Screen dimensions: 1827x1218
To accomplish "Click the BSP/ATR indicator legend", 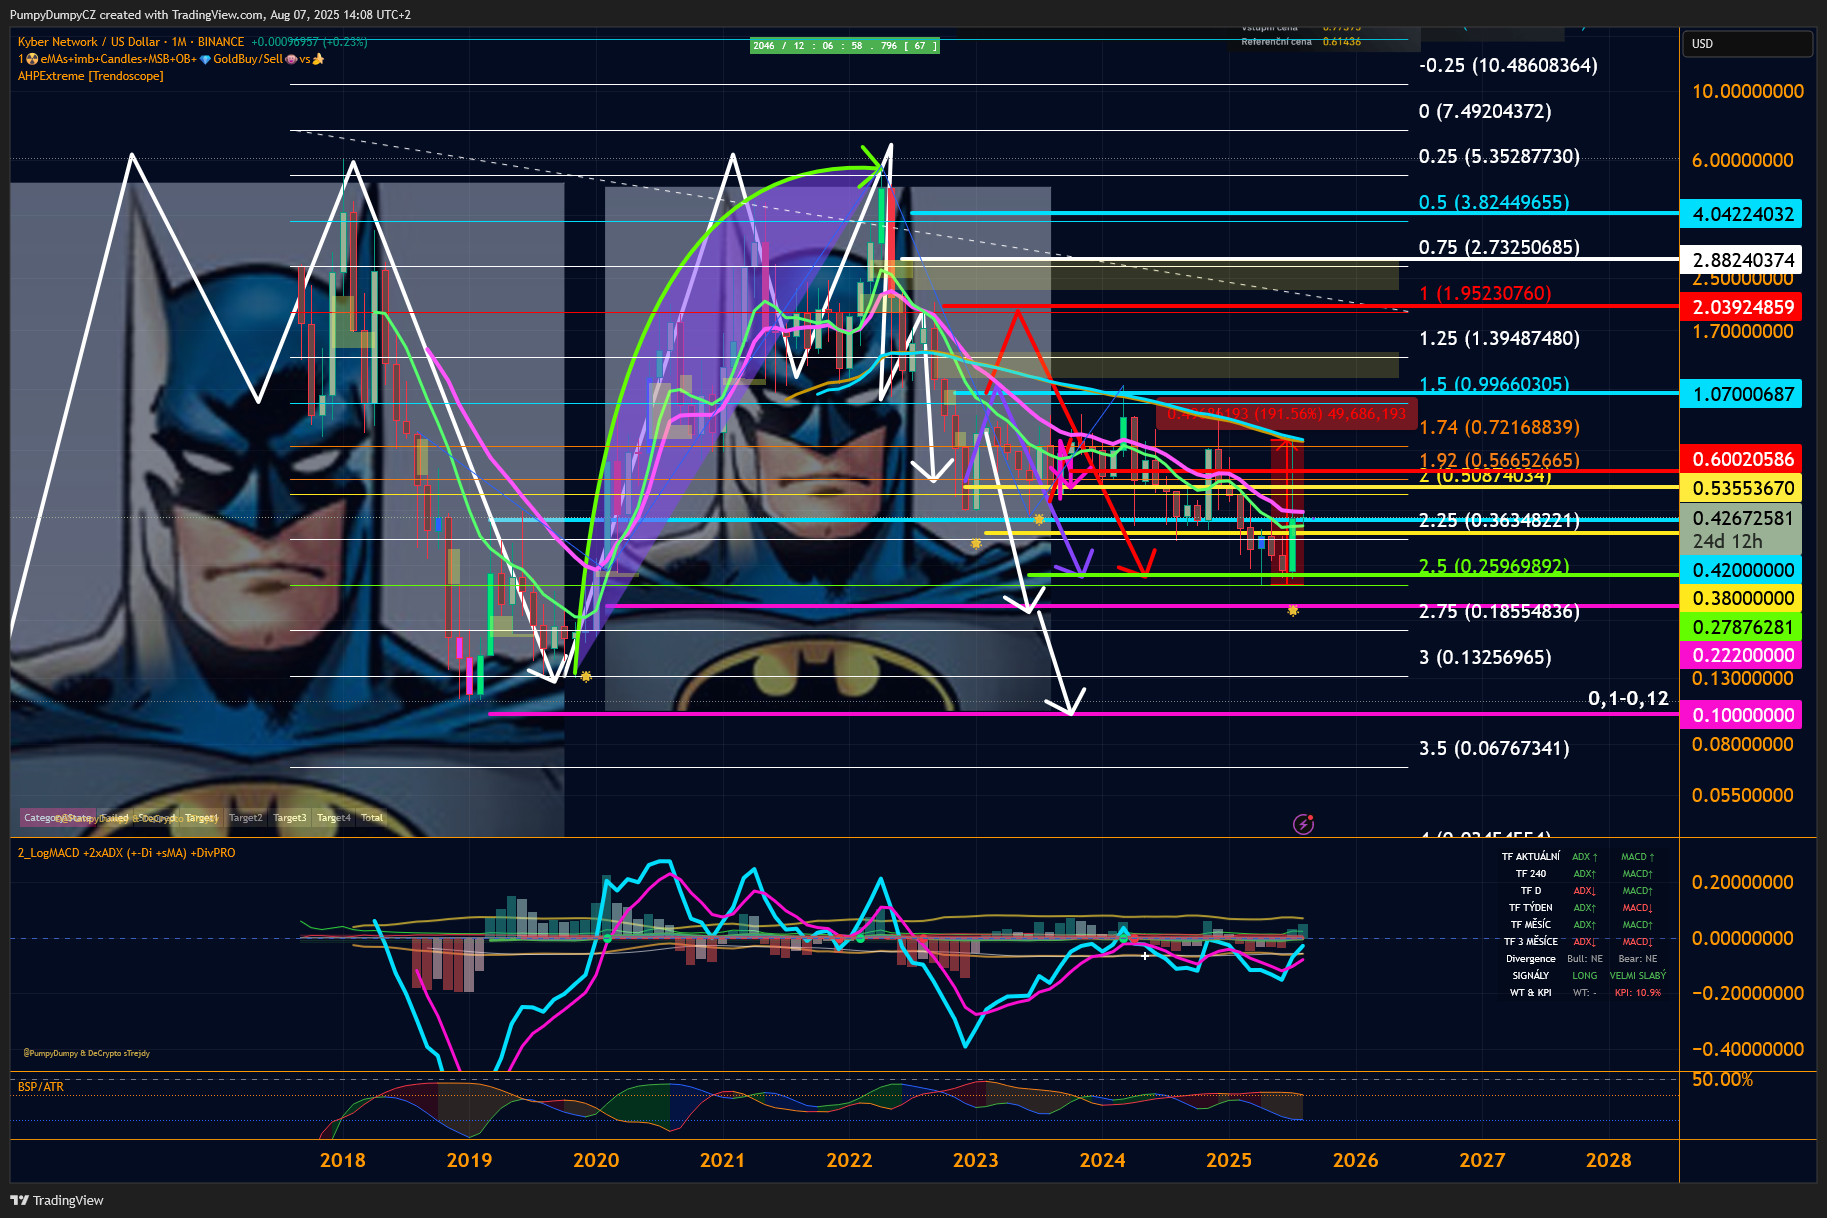I will coord(41,1087).
